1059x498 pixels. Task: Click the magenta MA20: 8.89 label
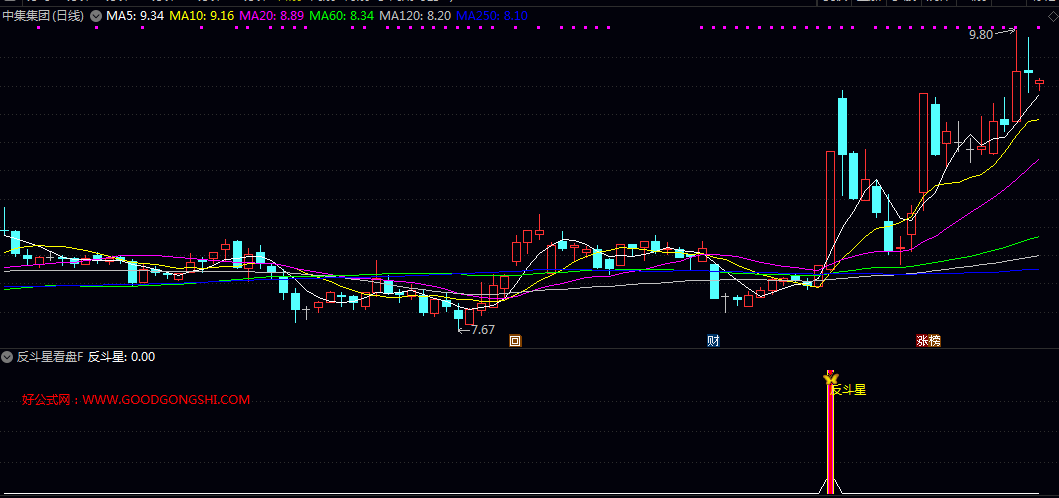(272, 16)
